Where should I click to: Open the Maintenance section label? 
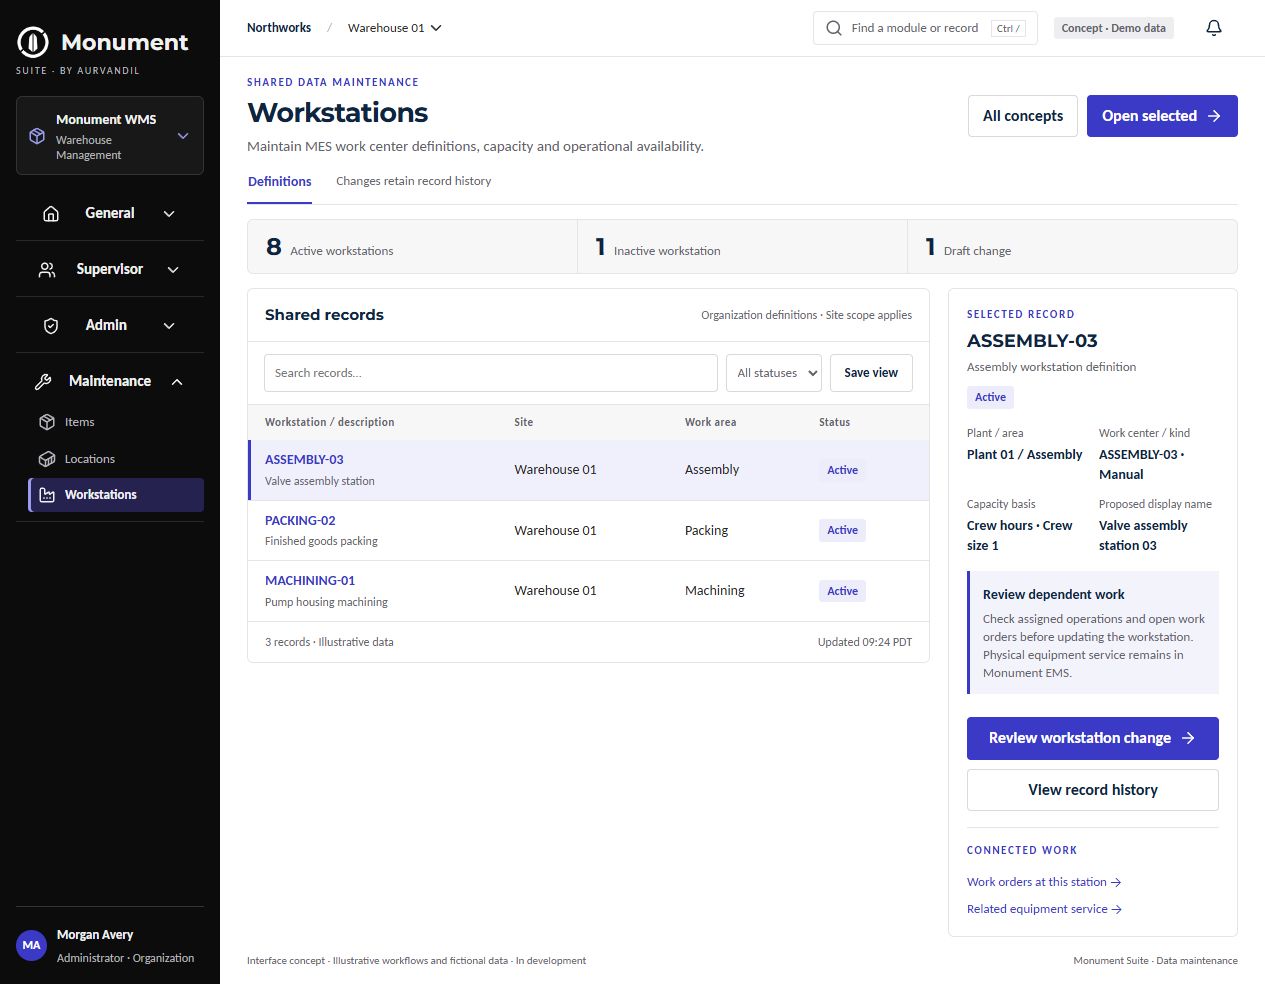tap(110, 381)
